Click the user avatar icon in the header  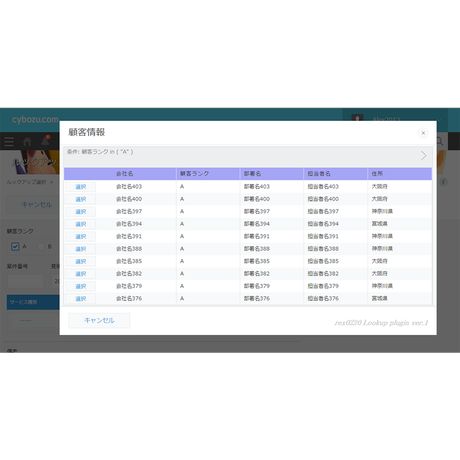pos(357,118)
